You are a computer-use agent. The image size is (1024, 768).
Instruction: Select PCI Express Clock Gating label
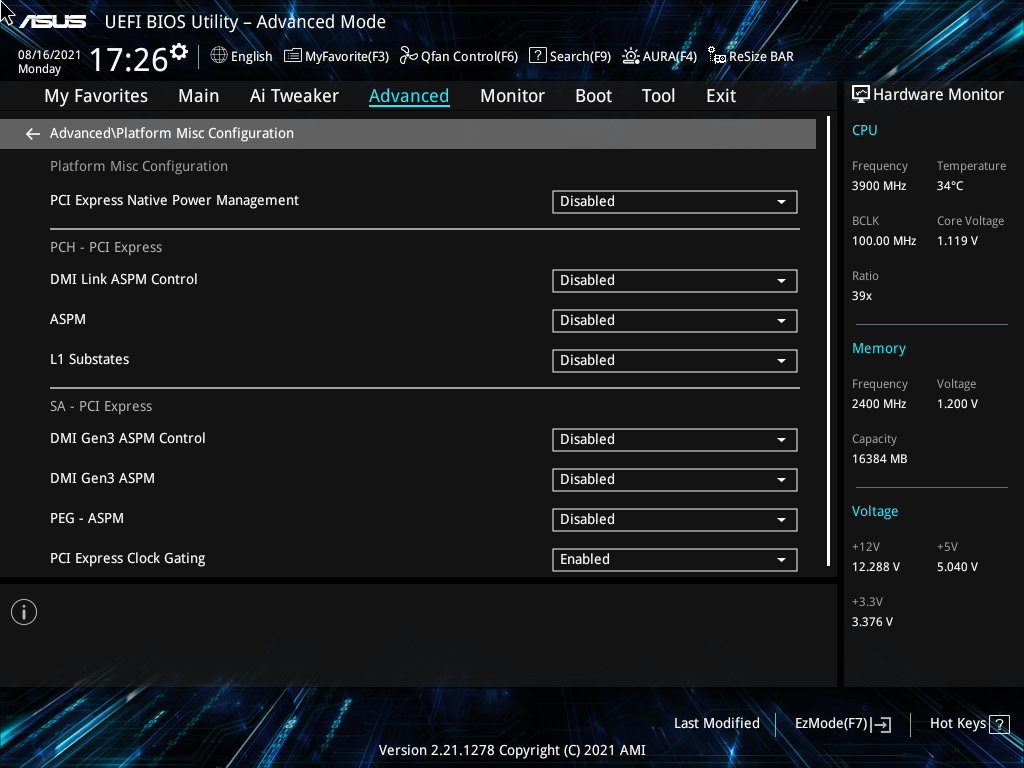127,558
